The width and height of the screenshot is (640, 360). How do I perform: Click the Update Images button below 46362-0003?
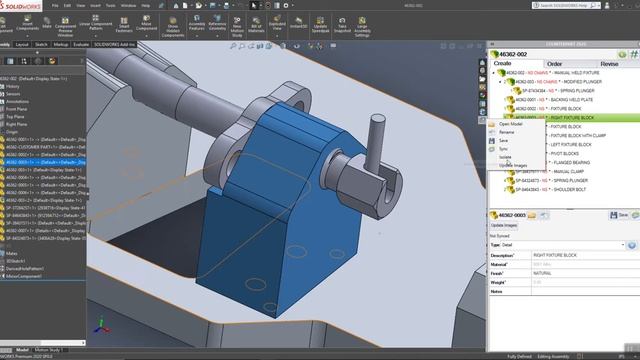504,225
